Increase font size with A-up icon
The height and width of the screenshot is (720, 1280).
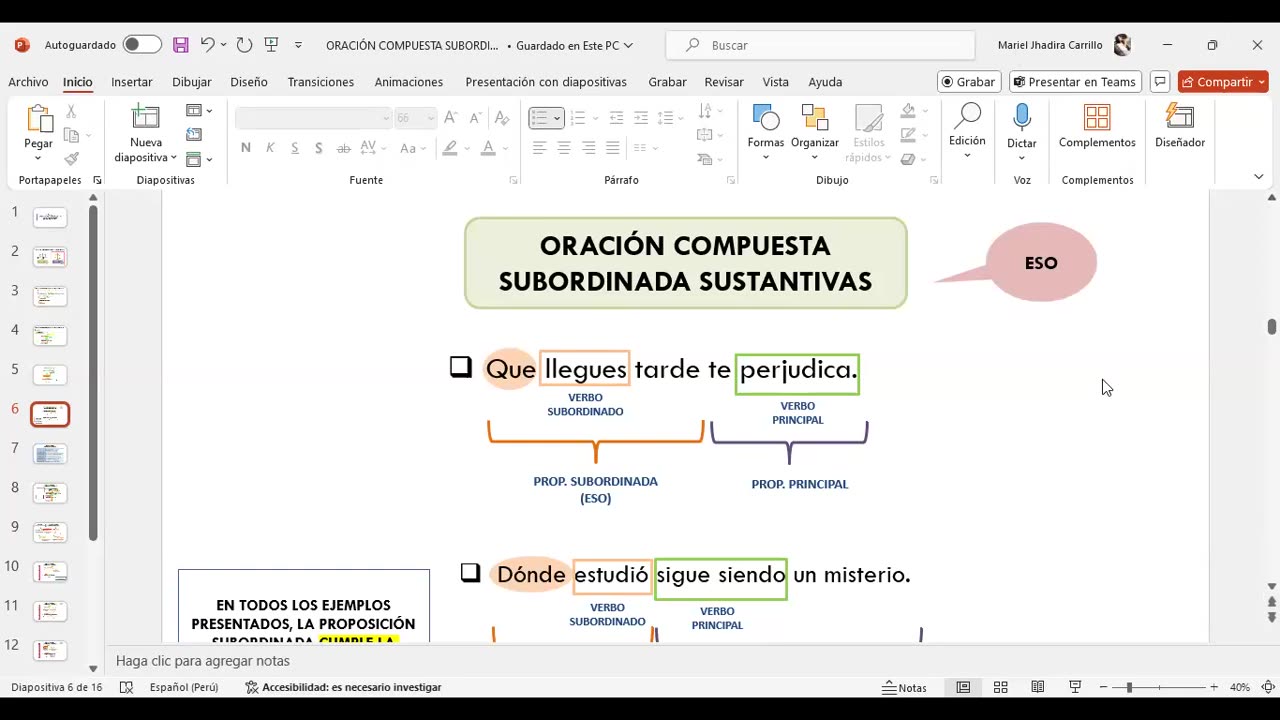coord(451,118)
